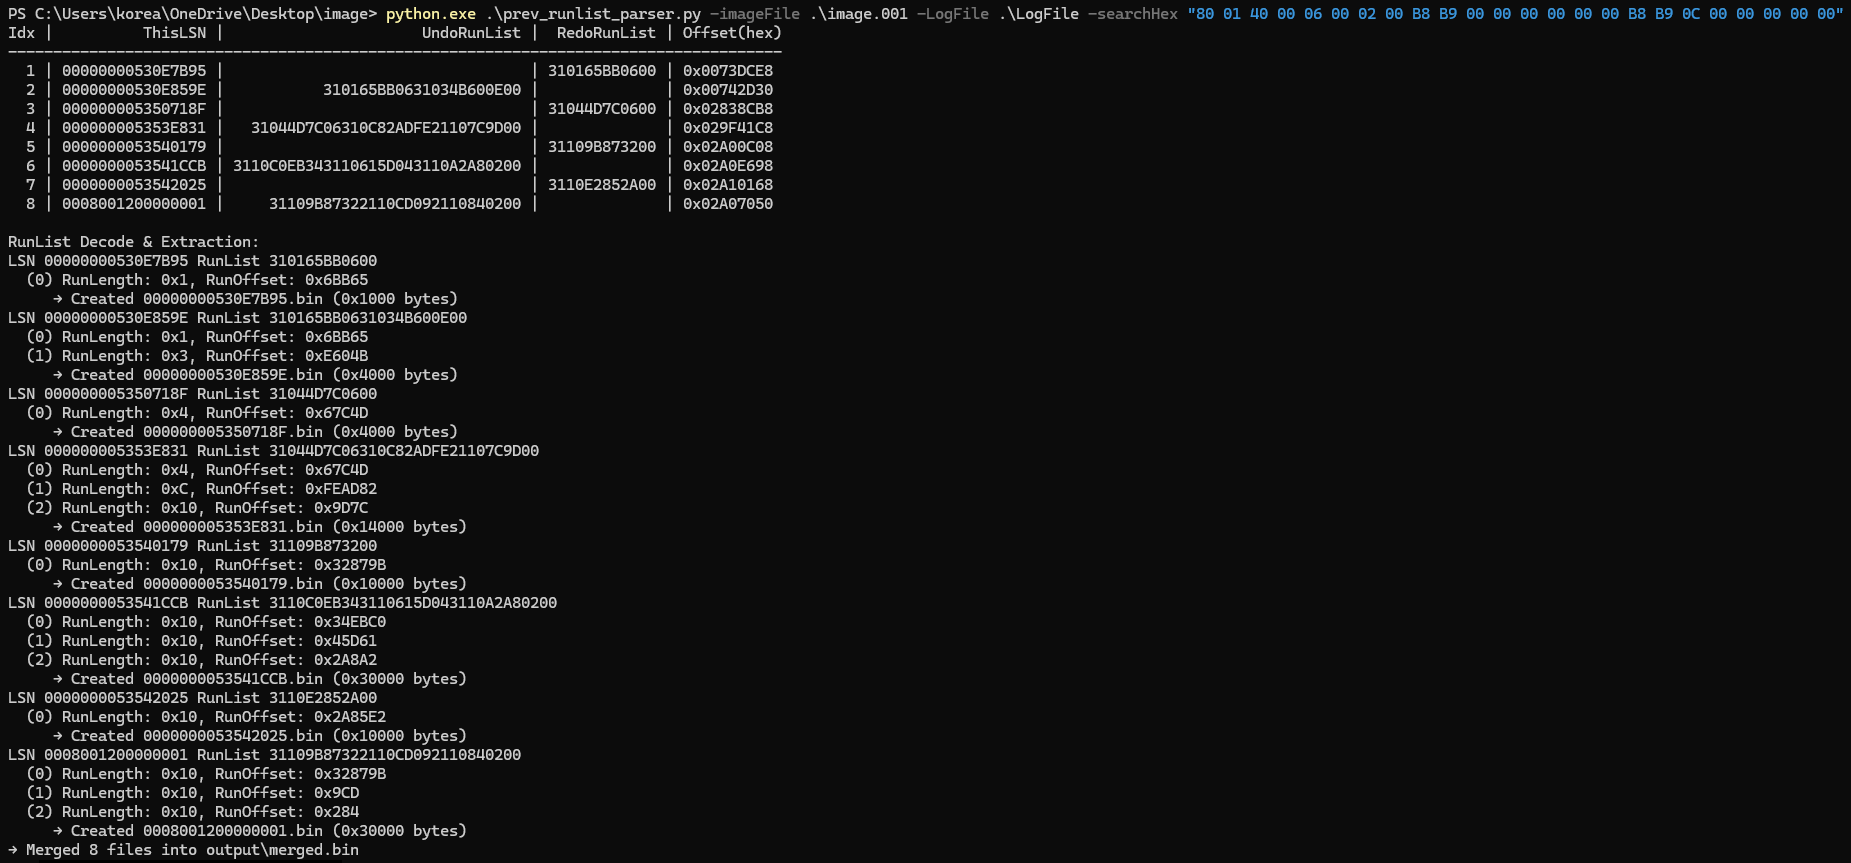Click offset value 0x0073DCE8 in row 1
This screenshot has height=863, width=1851.
click(x=727, y=71)
